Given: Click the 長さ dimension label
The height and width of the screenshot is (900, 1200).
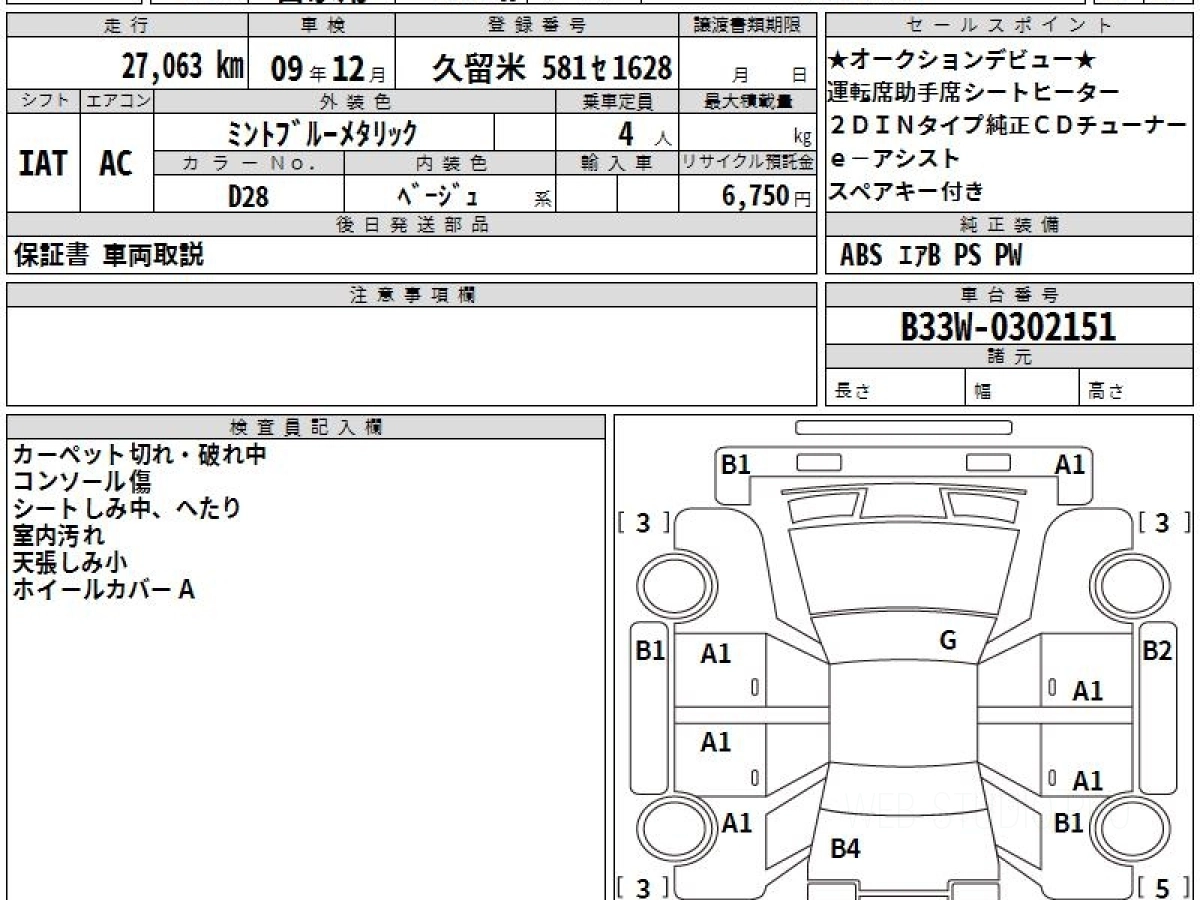Looking at the screenshot, I should tap(853, 392).
